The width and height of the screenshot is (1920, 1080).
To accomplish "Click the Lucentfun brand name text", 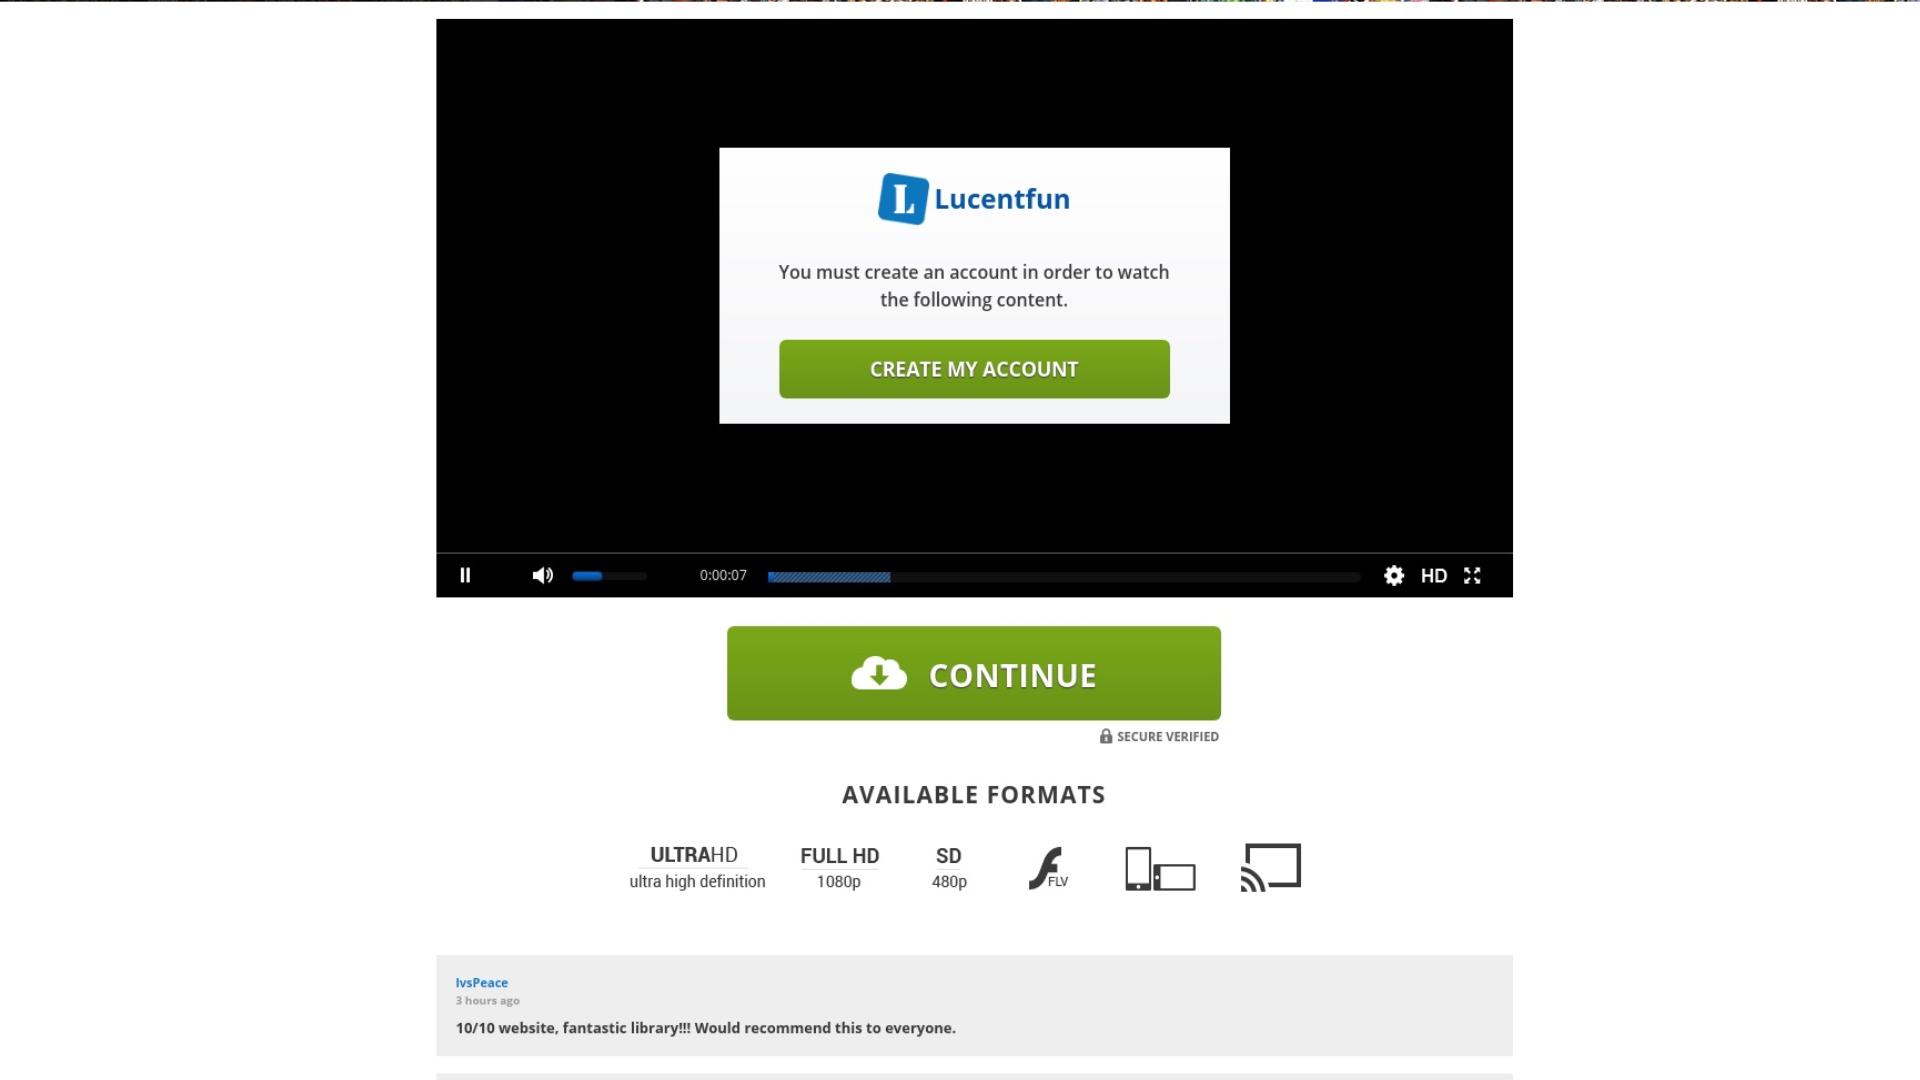I will pyautogui.click(x=1002, y=199).
